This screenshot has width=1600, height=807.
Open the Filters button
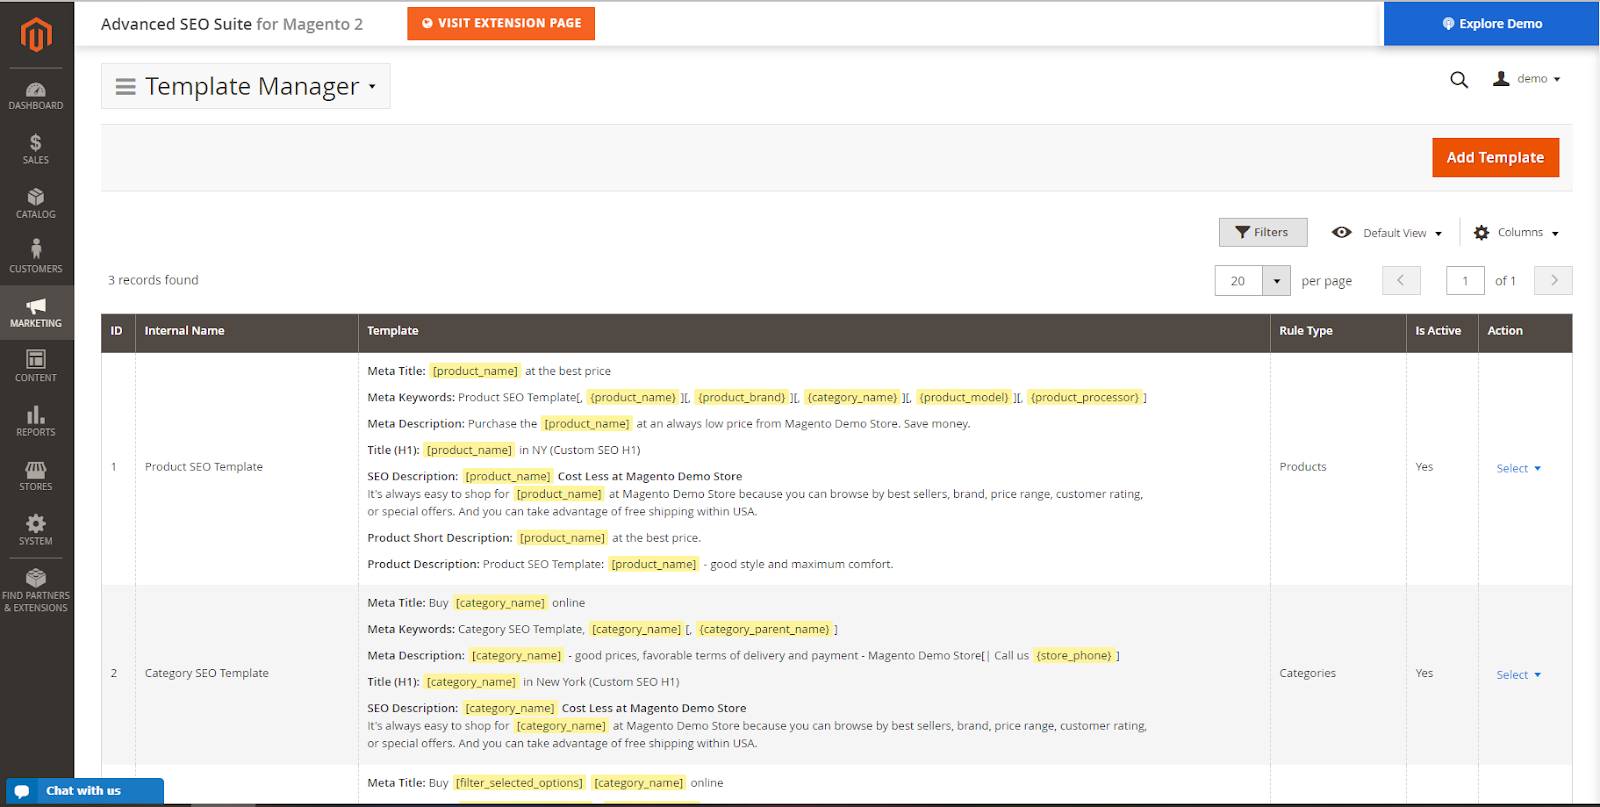pyautogui.click(x=1262, y=232)
